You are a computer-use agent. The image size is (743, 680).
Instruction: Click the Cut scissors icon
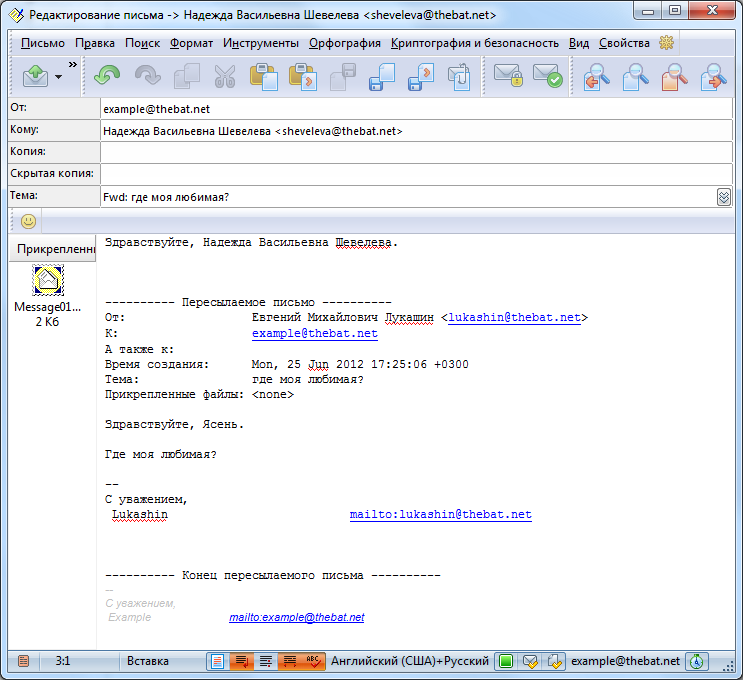225,76
